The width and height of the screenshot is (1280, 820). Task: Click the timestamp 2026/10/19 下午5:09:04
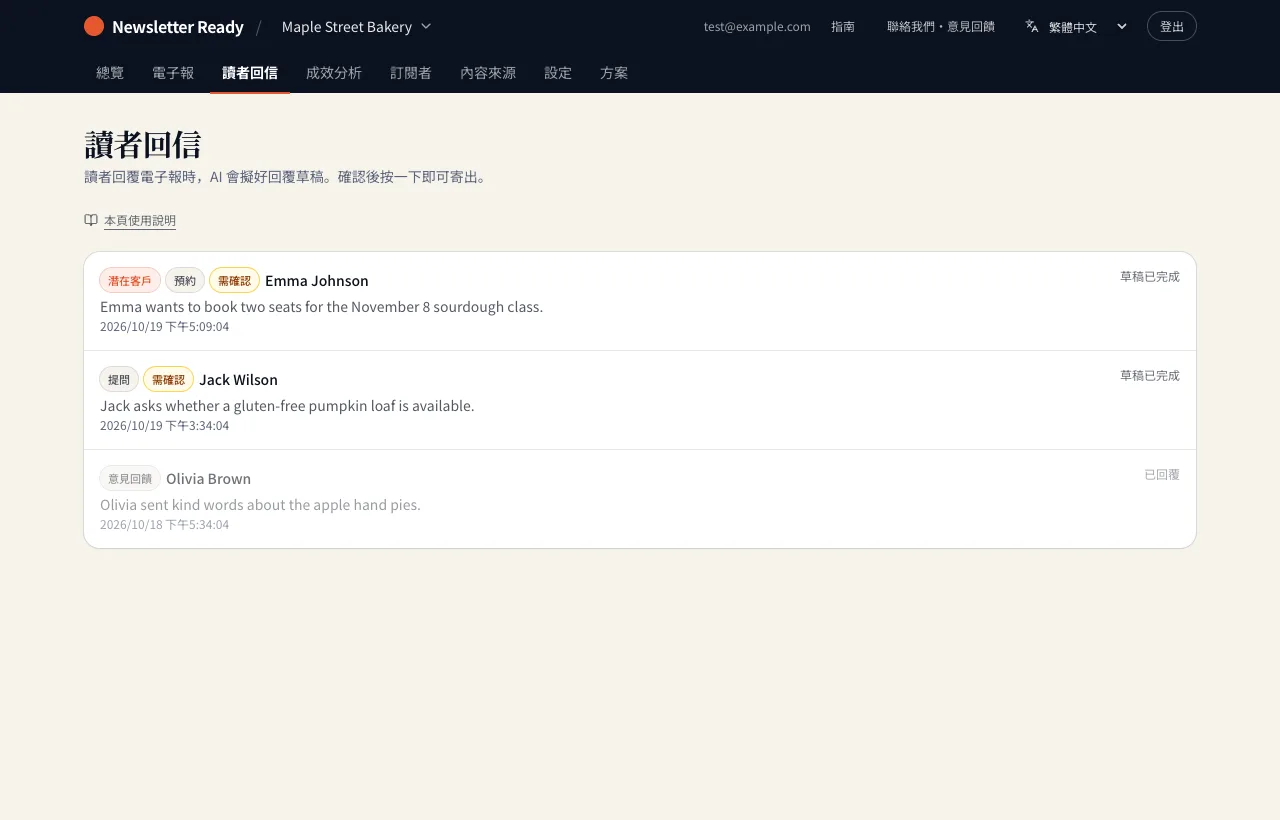tap(164, 327)
